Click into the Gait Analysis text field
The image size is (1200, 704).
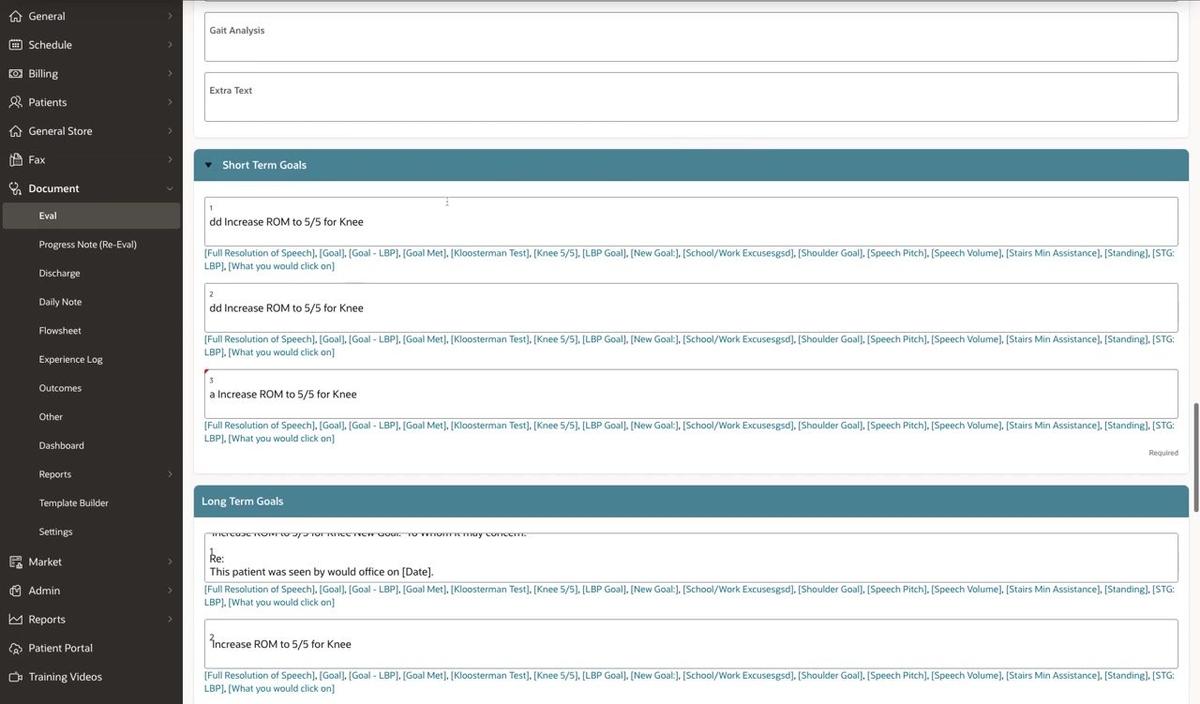click(690, 37)
